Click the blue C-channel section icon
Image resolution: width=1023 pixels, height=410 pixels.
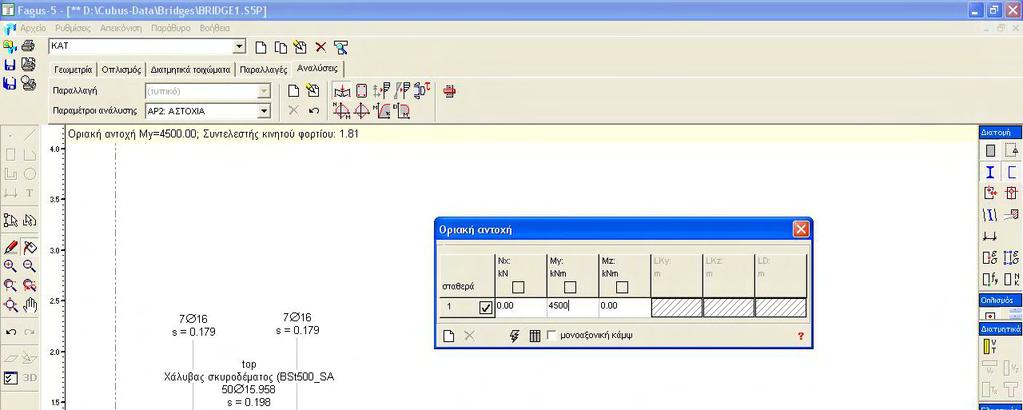tap(1011, 172)
